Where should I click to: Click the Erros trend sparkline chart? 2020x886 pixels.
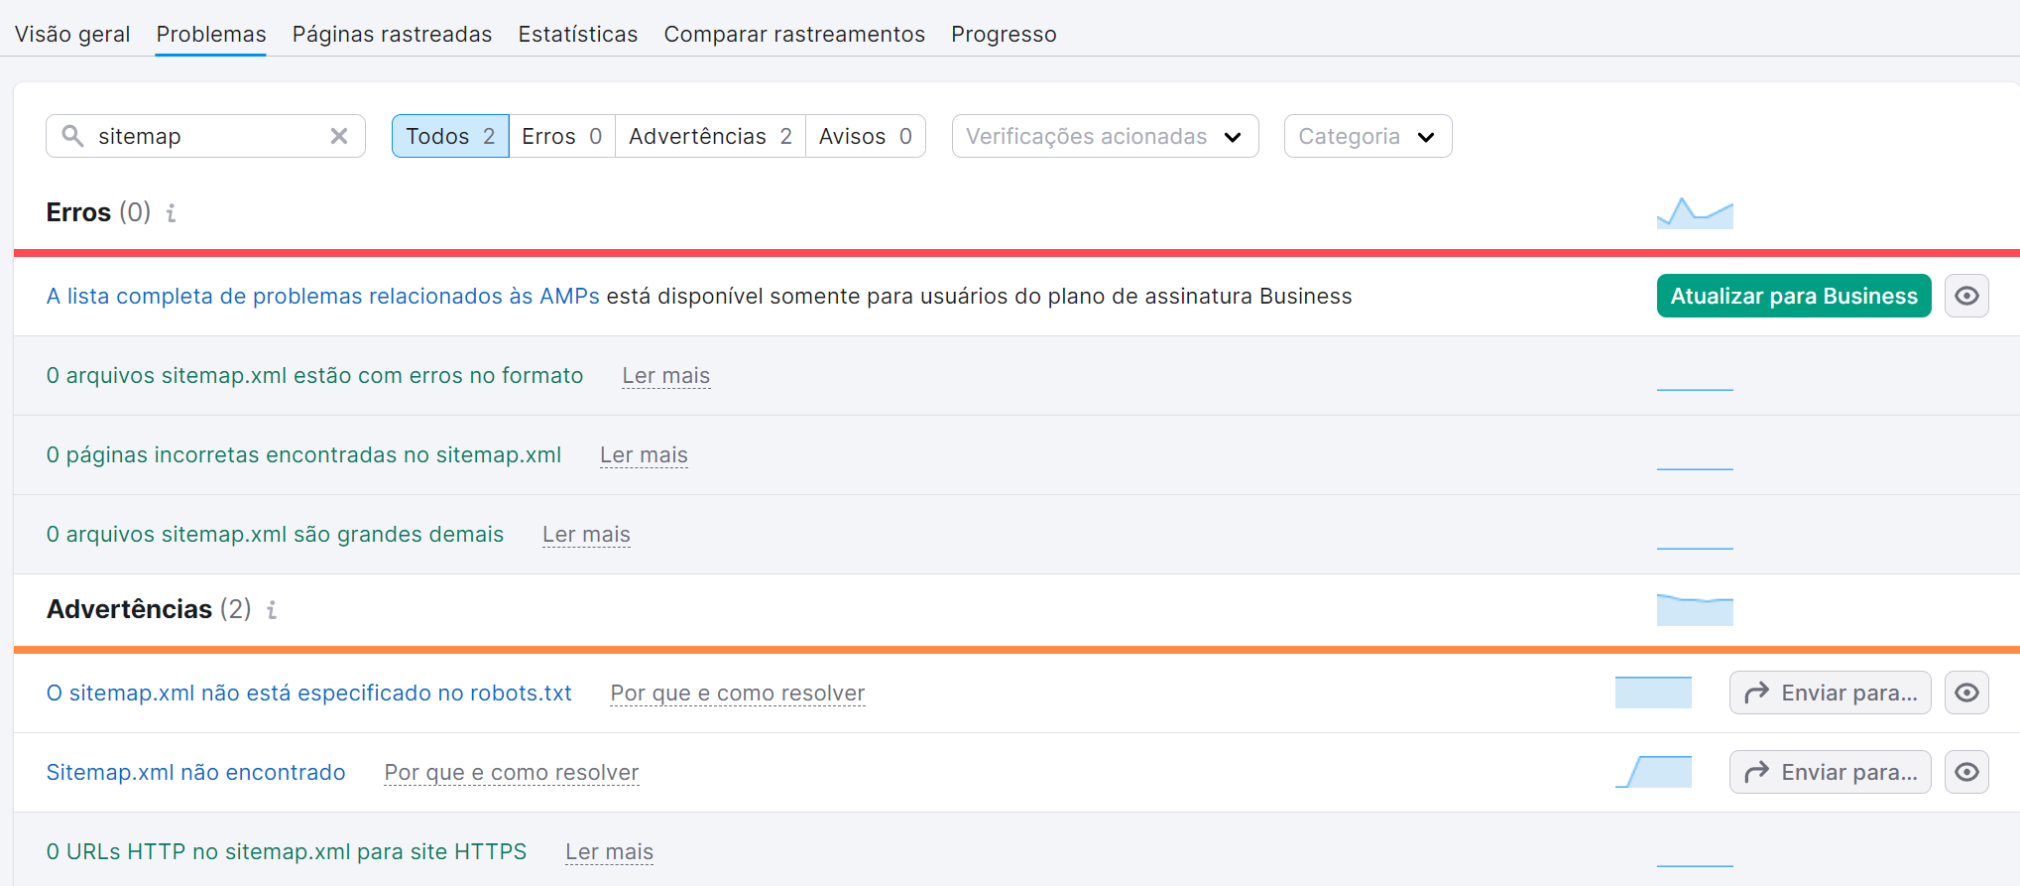1695,213
